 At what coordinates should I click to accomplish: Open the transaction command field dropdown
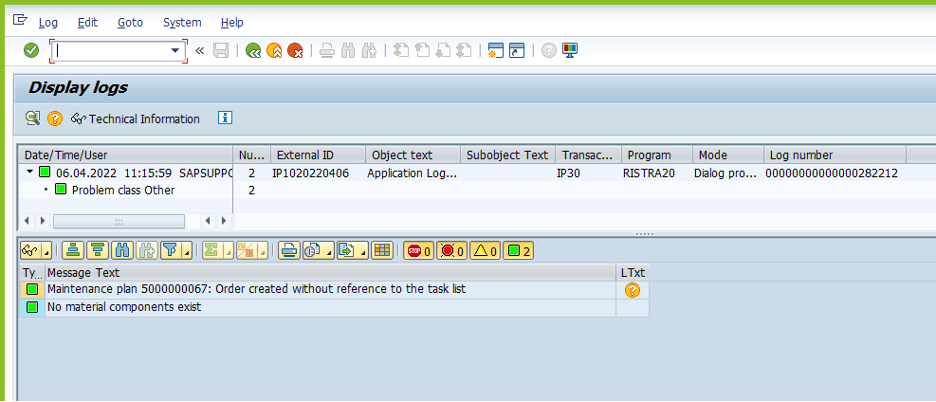point(176,50)
